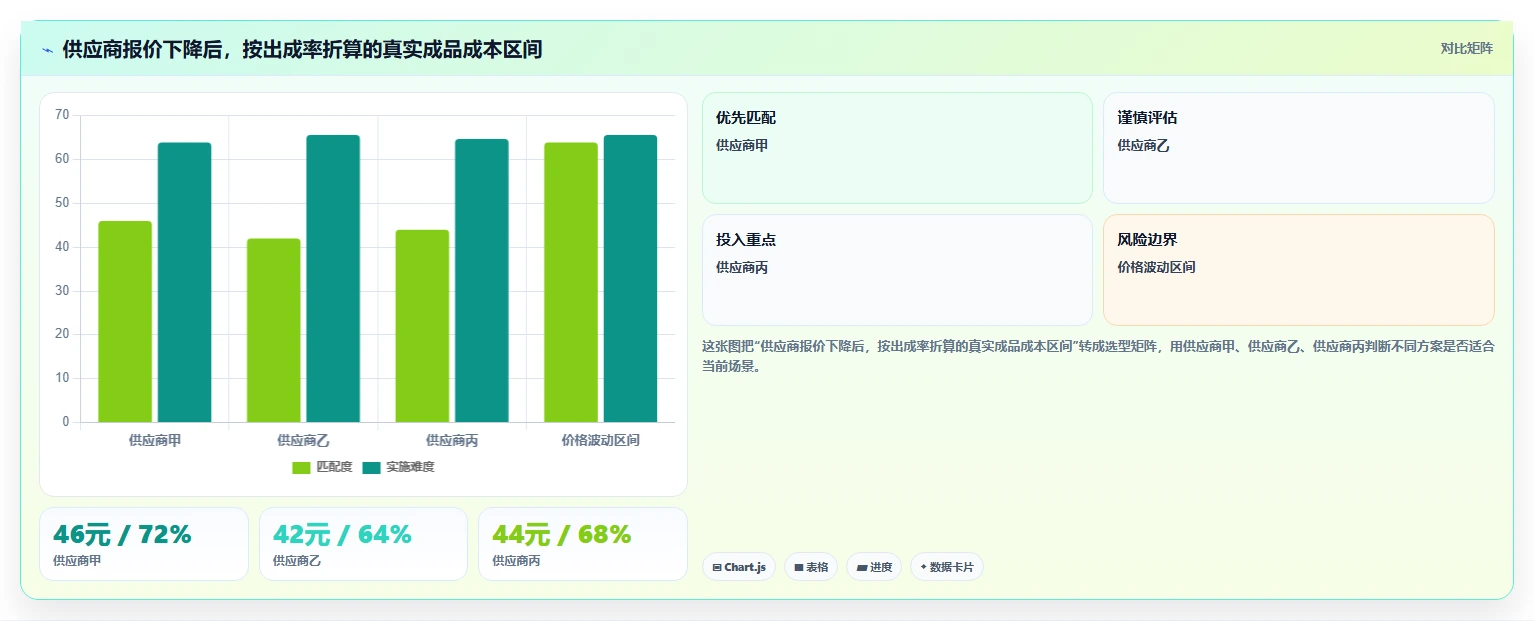Click the 70 y-axis value

click(x=62, y=115)
